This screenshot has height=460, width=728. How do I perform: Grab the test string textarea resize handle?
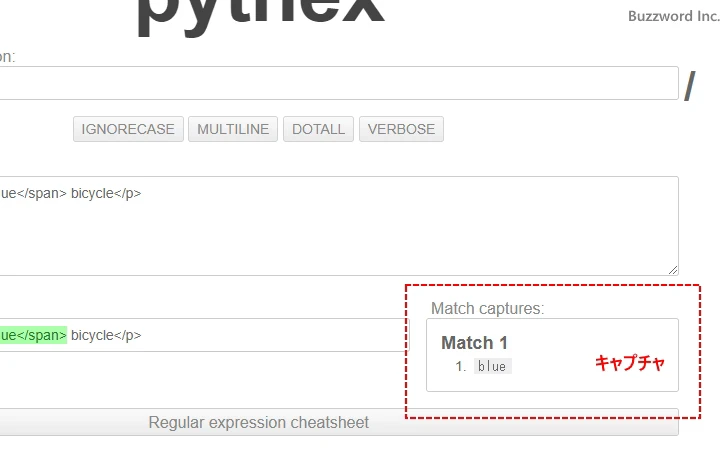[x=673, y=270]
